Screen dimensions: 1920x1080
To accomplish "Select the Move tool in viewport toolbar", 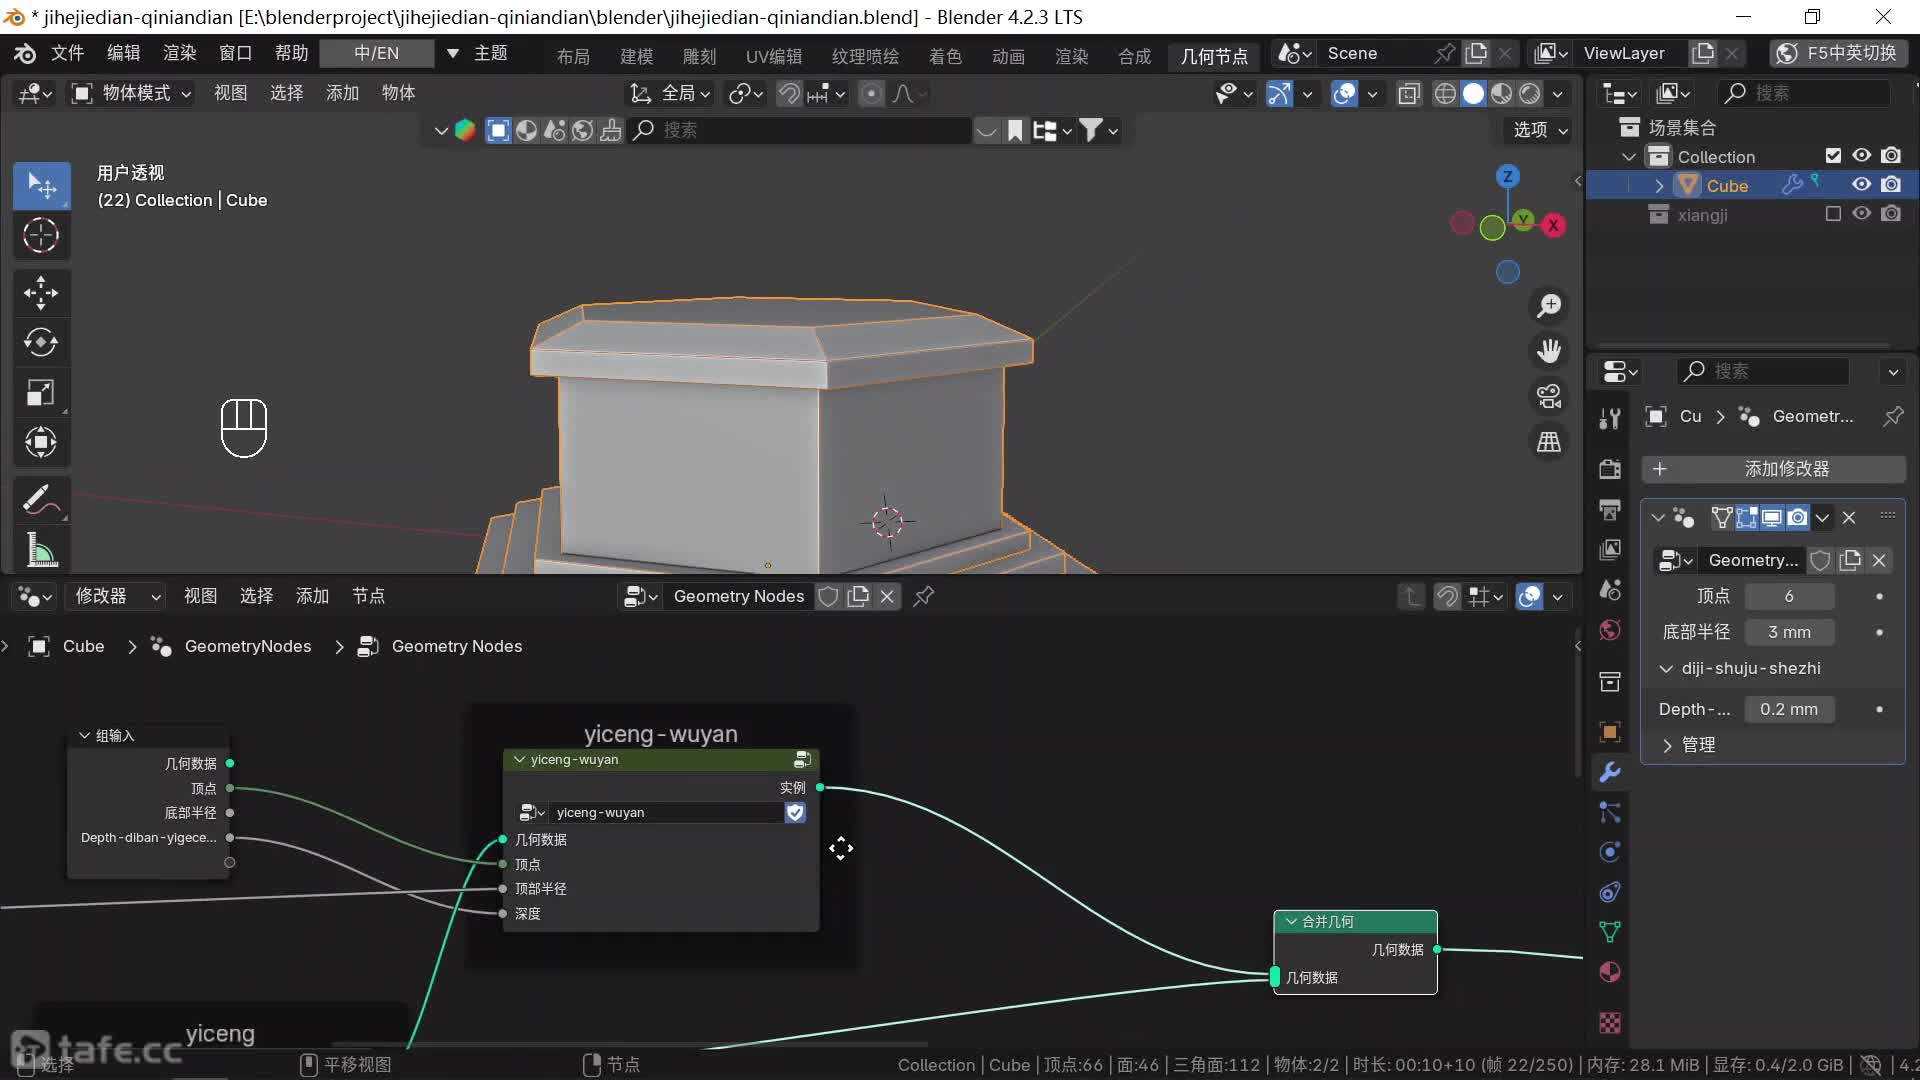I will click(41, 293).
